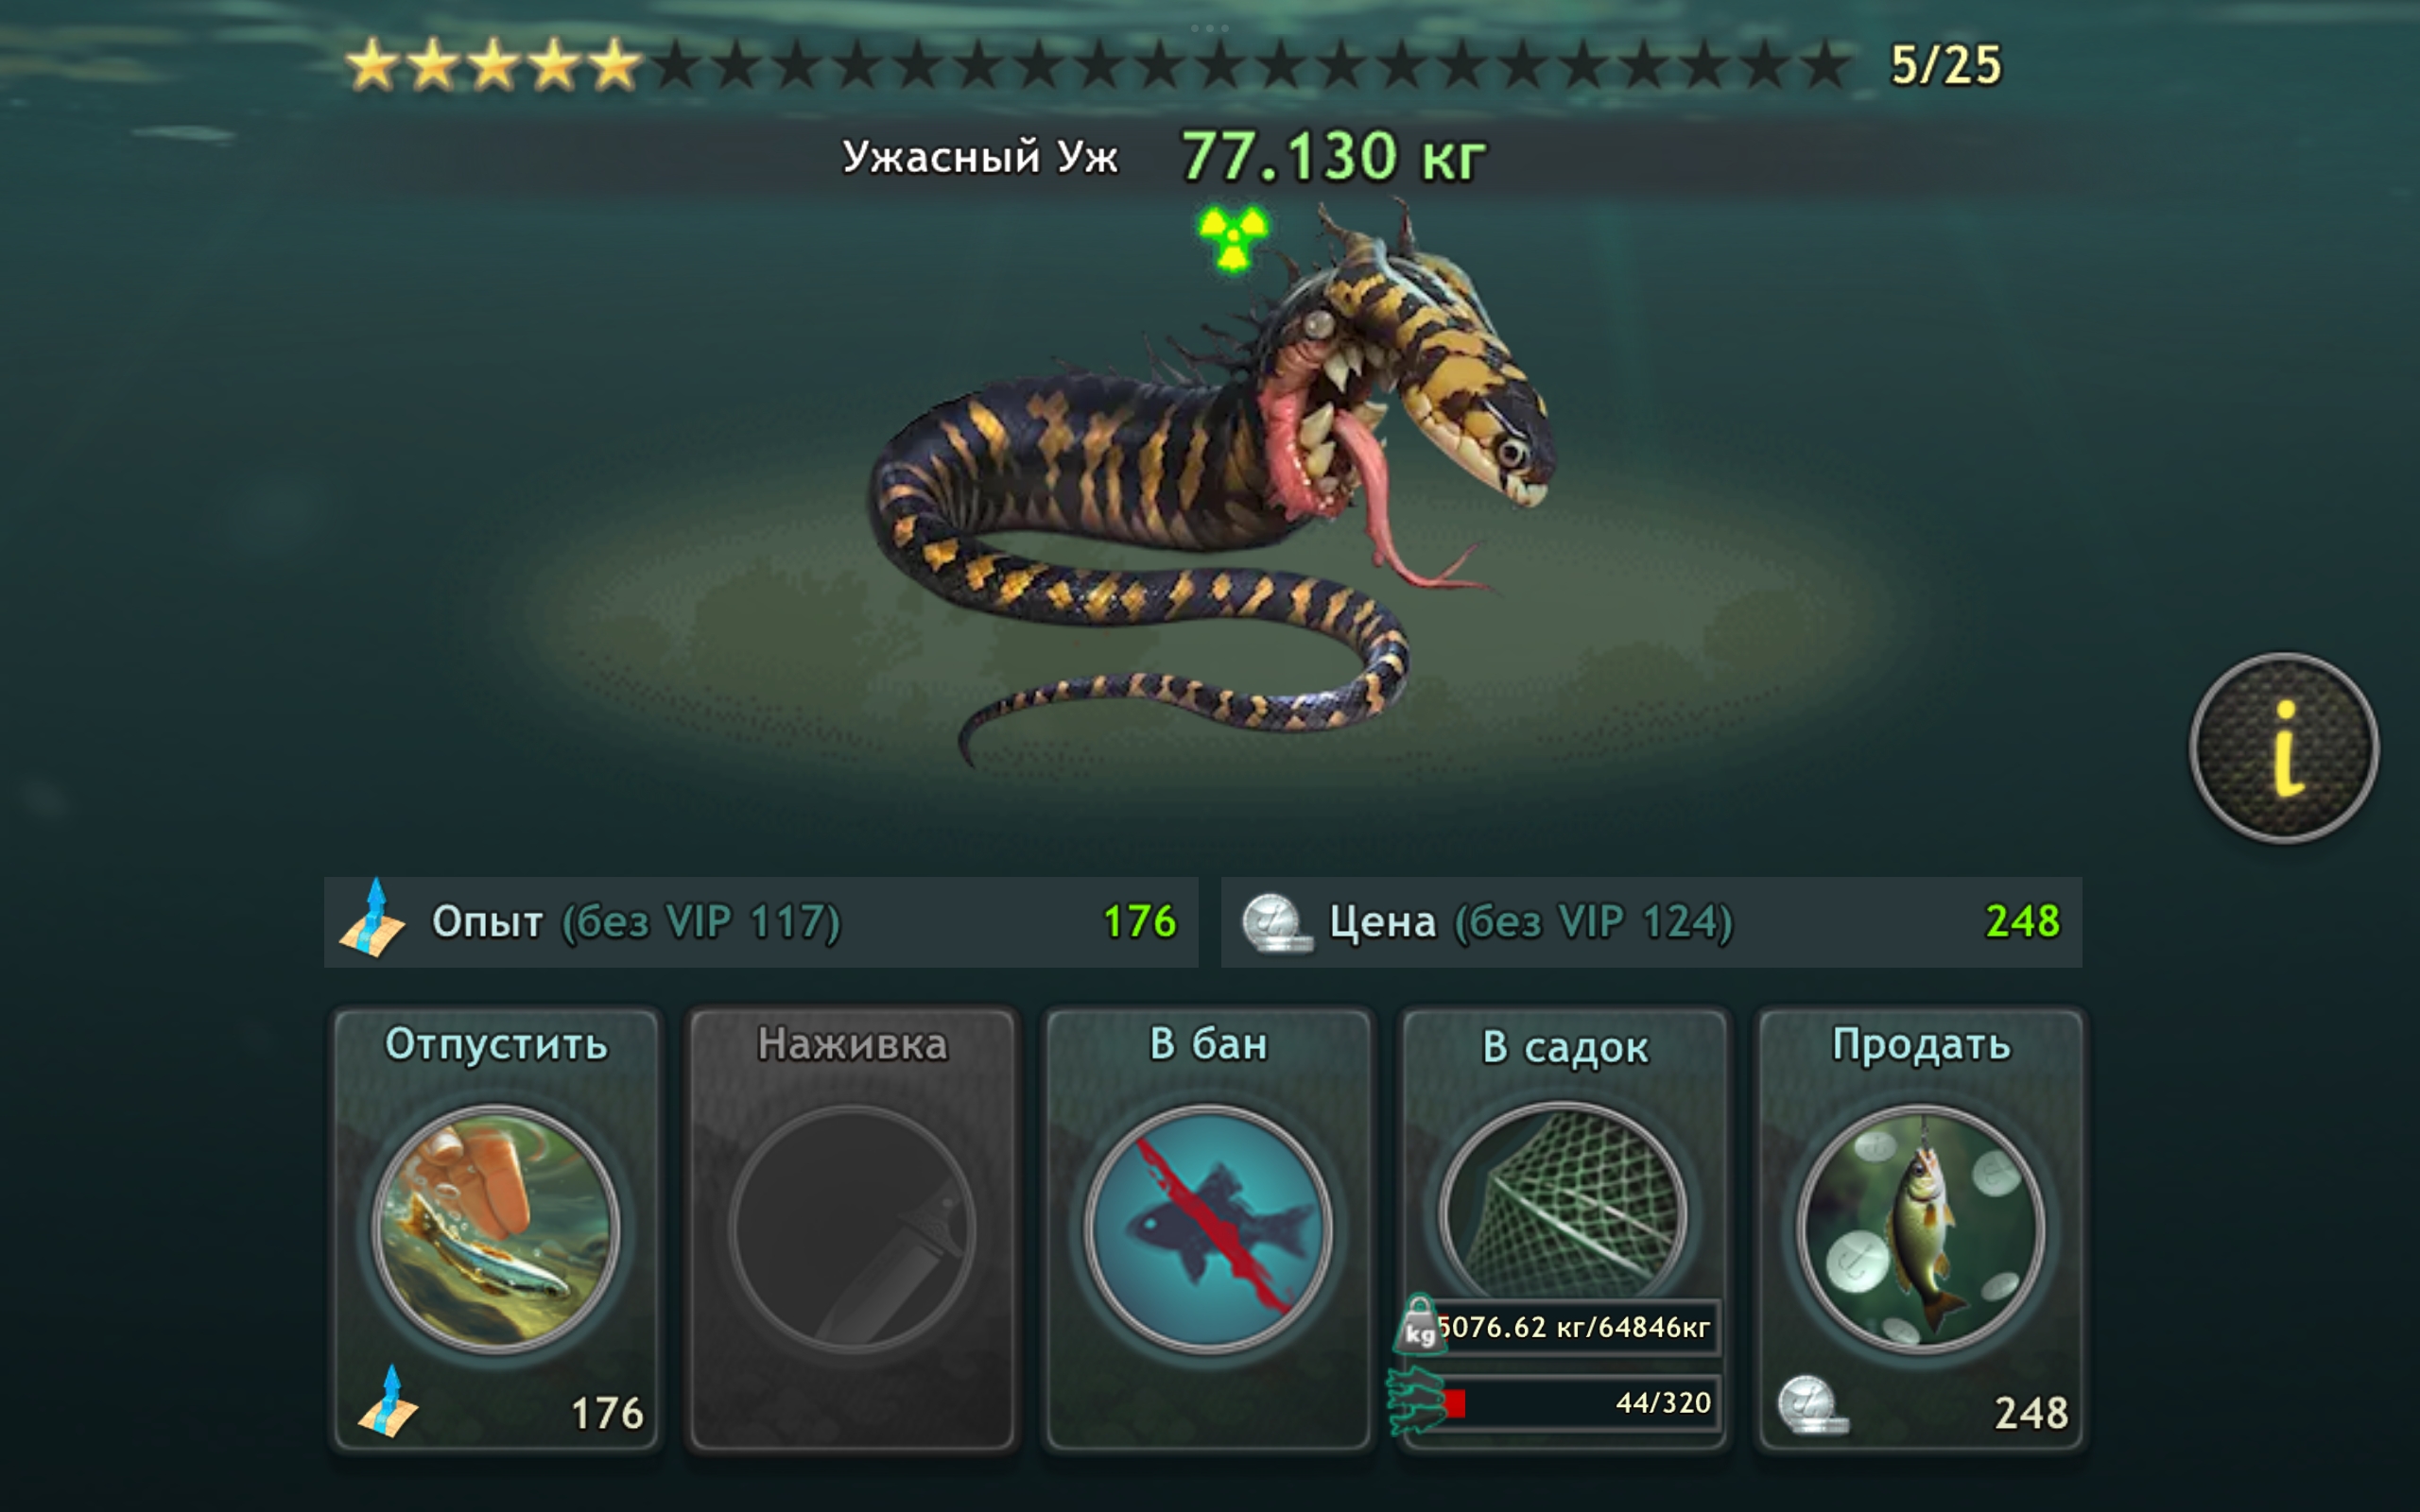Select the Отпустить card title

coord(496,1044)
